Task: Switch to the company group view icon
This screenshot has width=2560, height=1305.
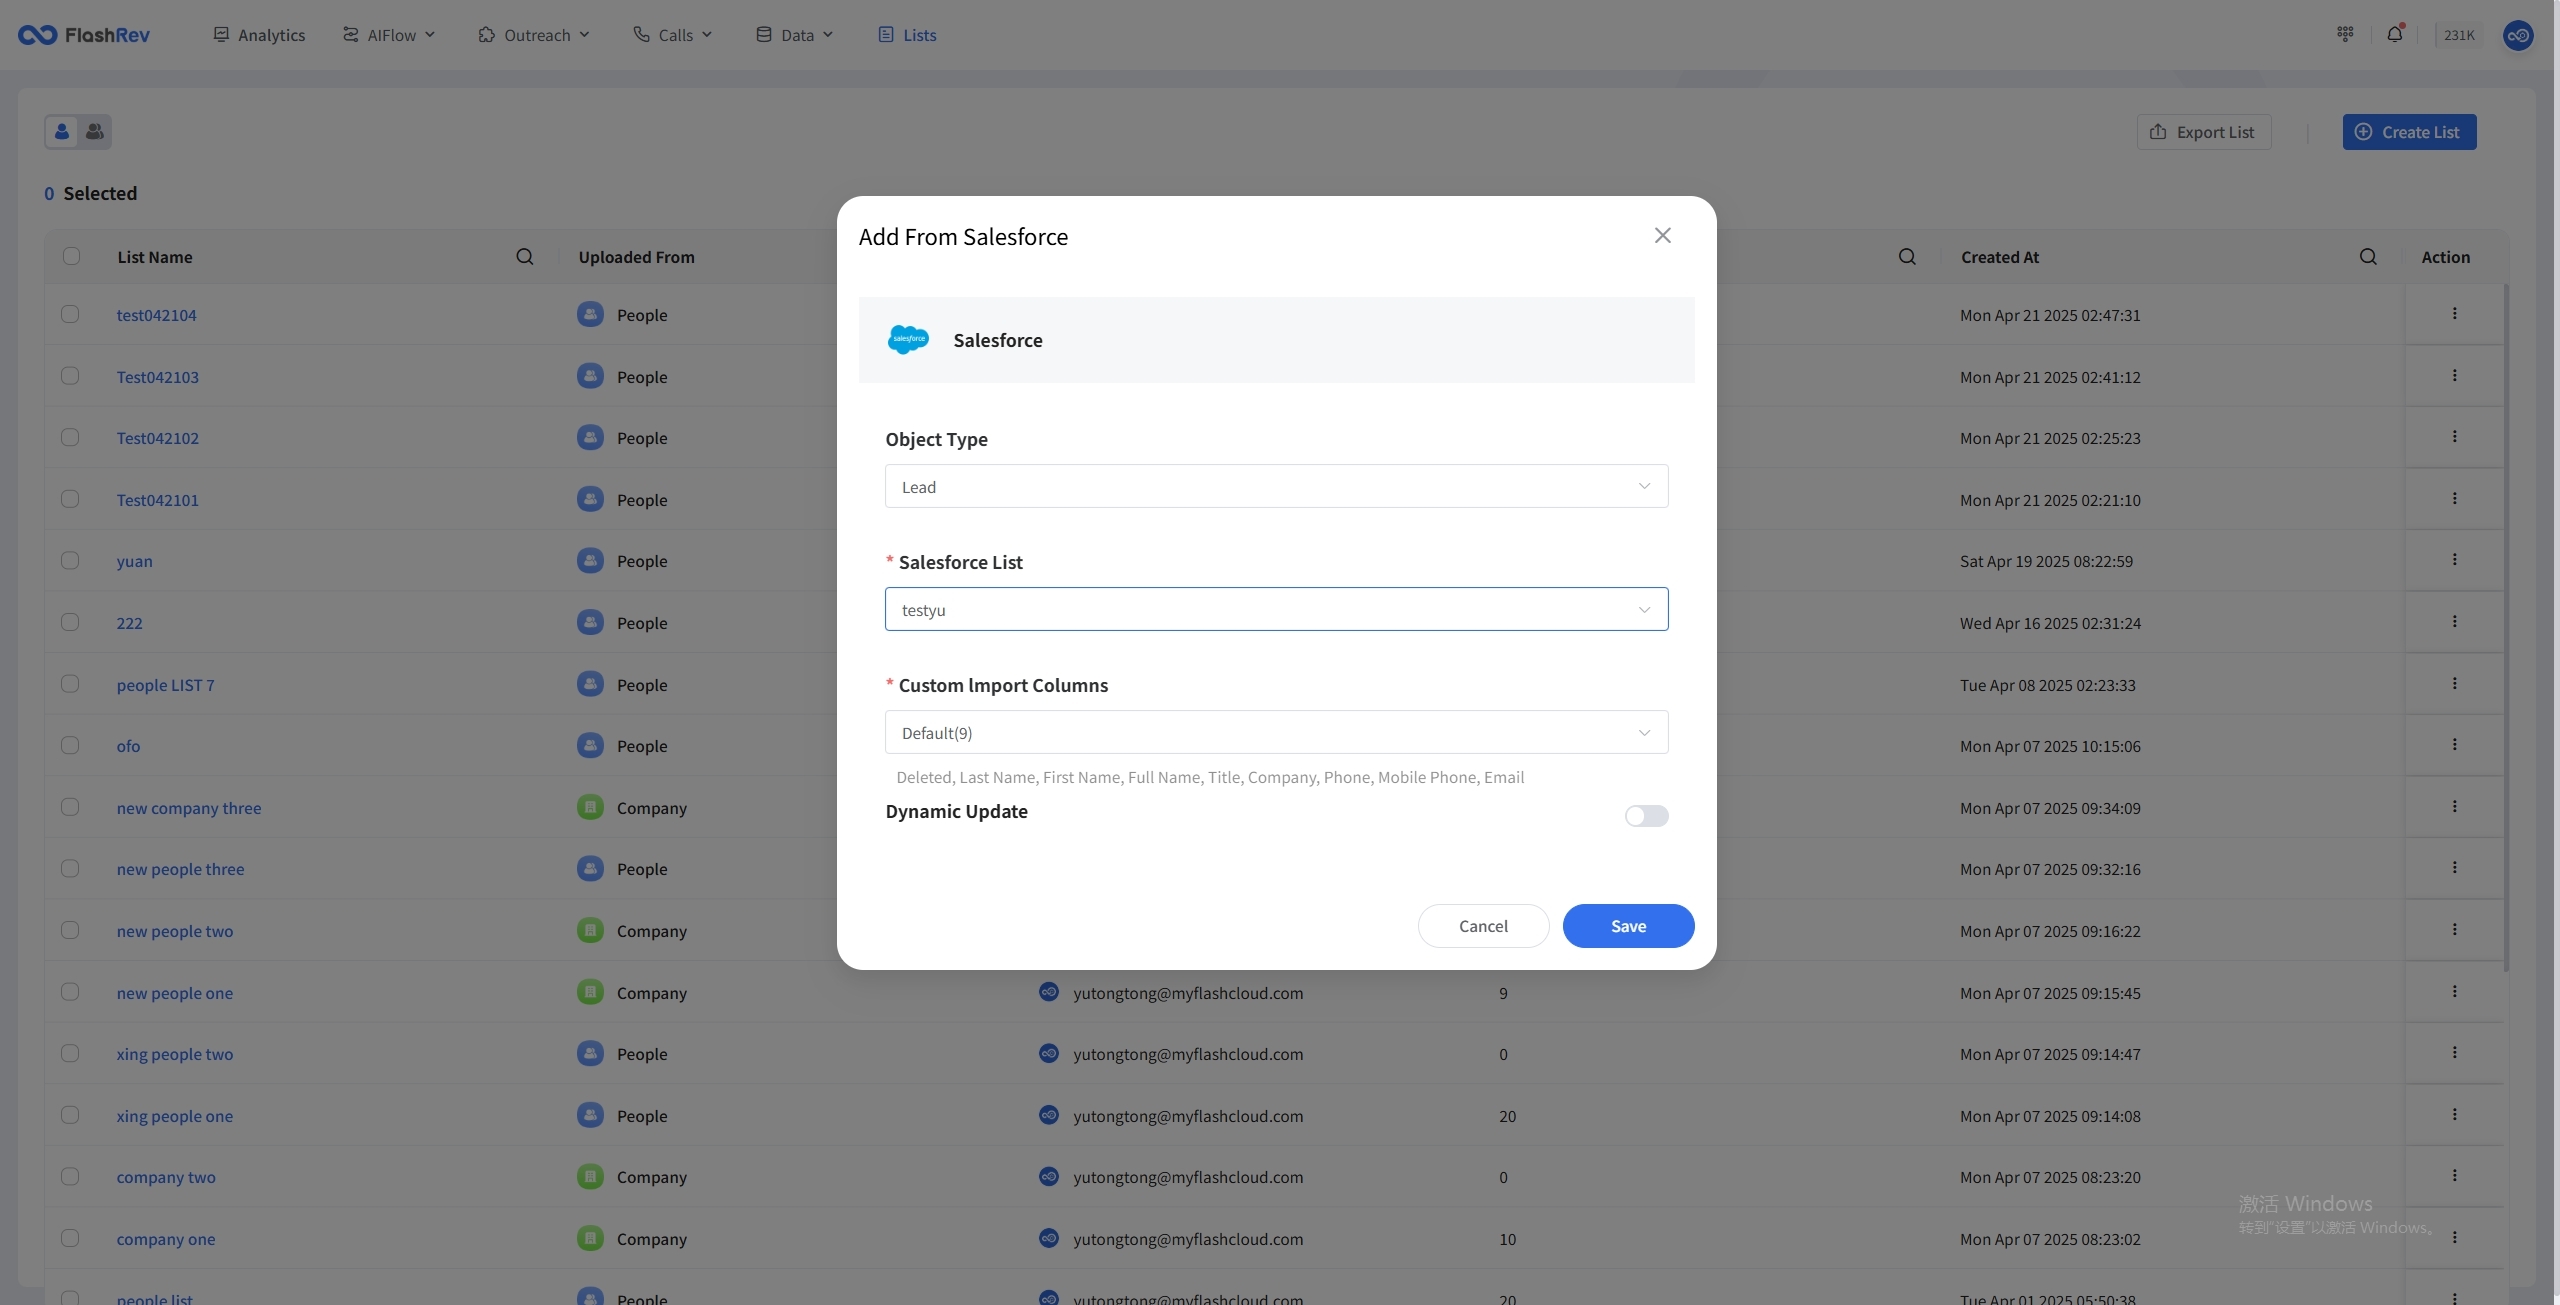Action: 95,132
